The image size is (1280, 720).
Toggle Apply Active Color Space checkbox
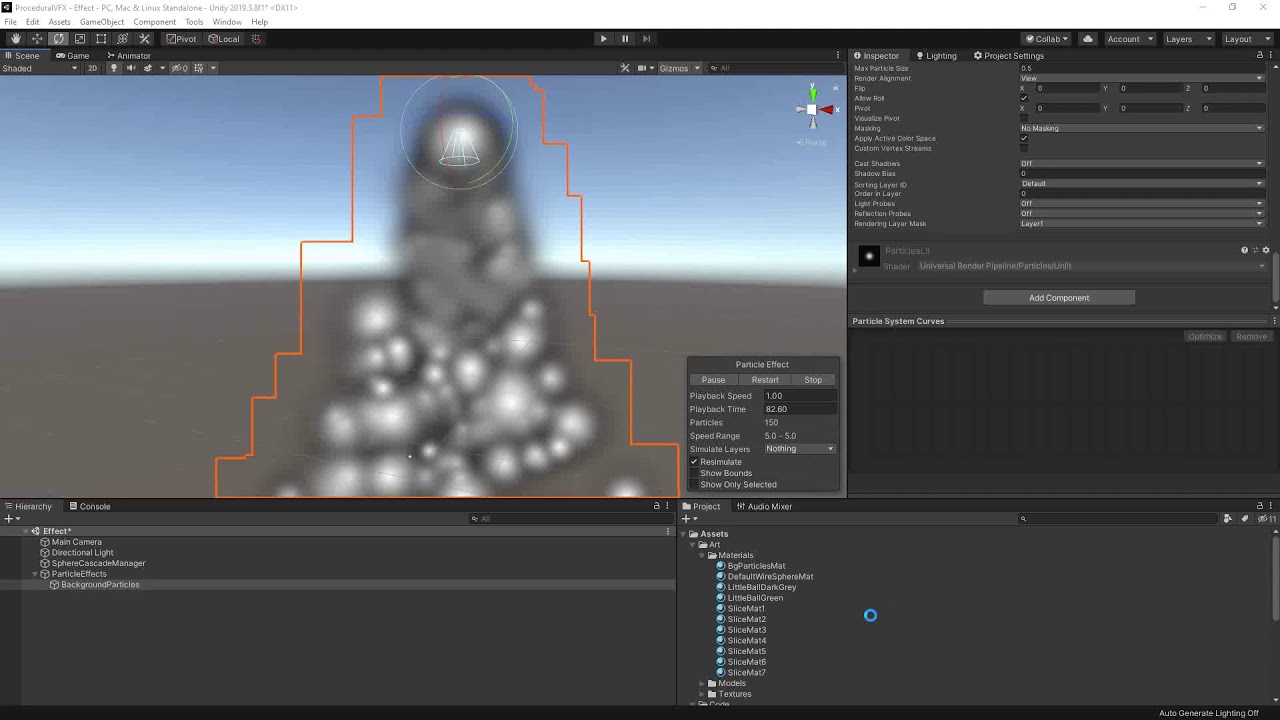point(1024,138)
